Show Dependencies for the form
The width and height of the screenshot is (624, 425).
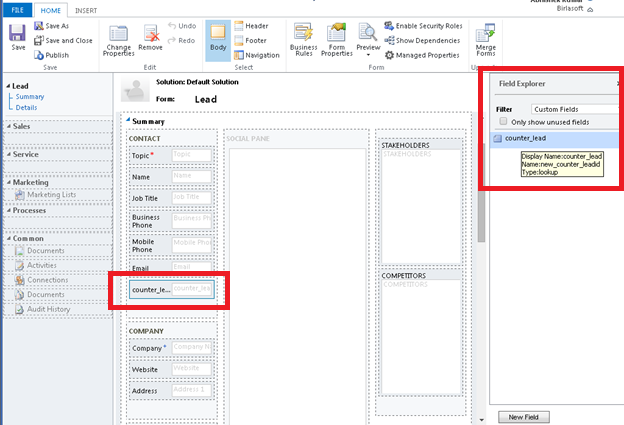point(422,41)
